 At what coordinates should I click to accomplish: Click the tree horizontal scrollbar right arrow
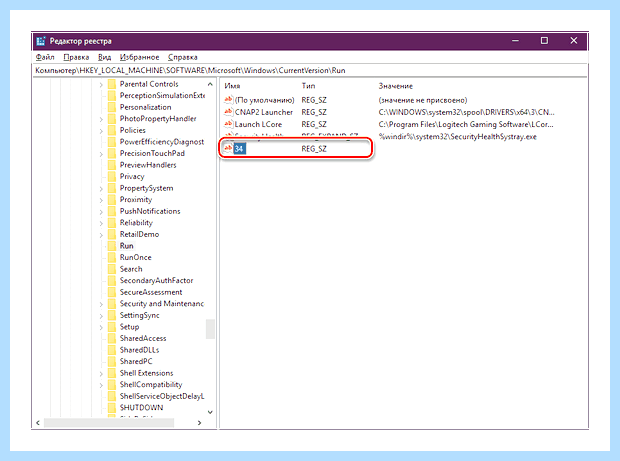pyautogui.click(x=199, y=423)
